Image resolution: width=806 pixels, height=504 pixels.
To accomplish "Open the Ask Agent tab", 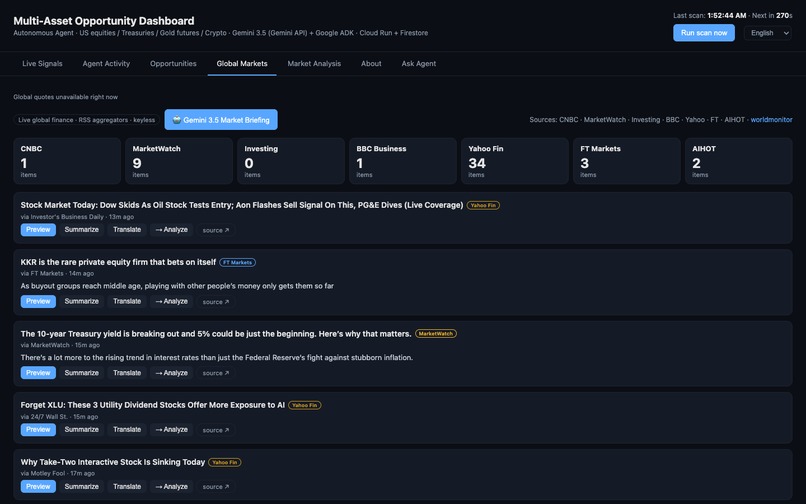I will click(418, 64).
